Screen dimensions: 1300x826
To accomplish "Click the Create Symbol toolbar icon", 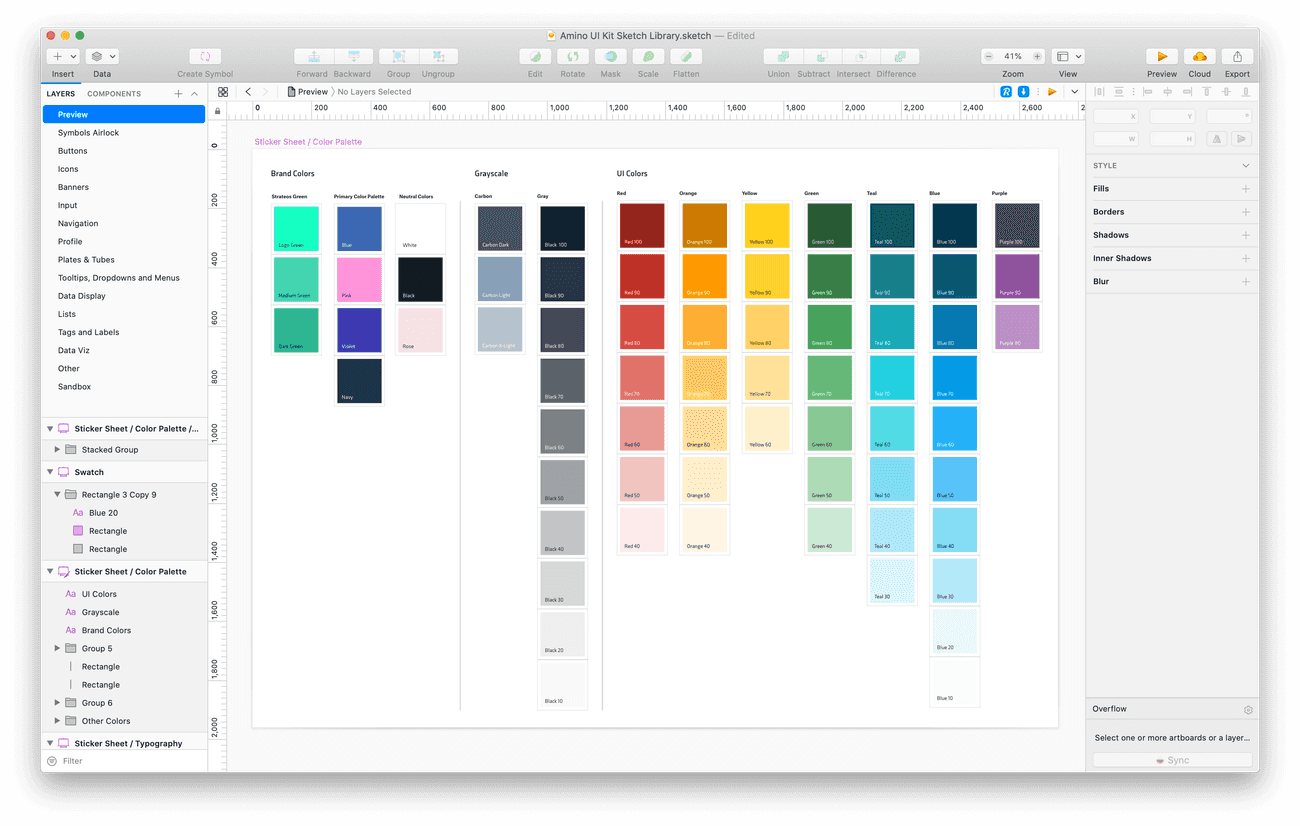I will 205,57.
